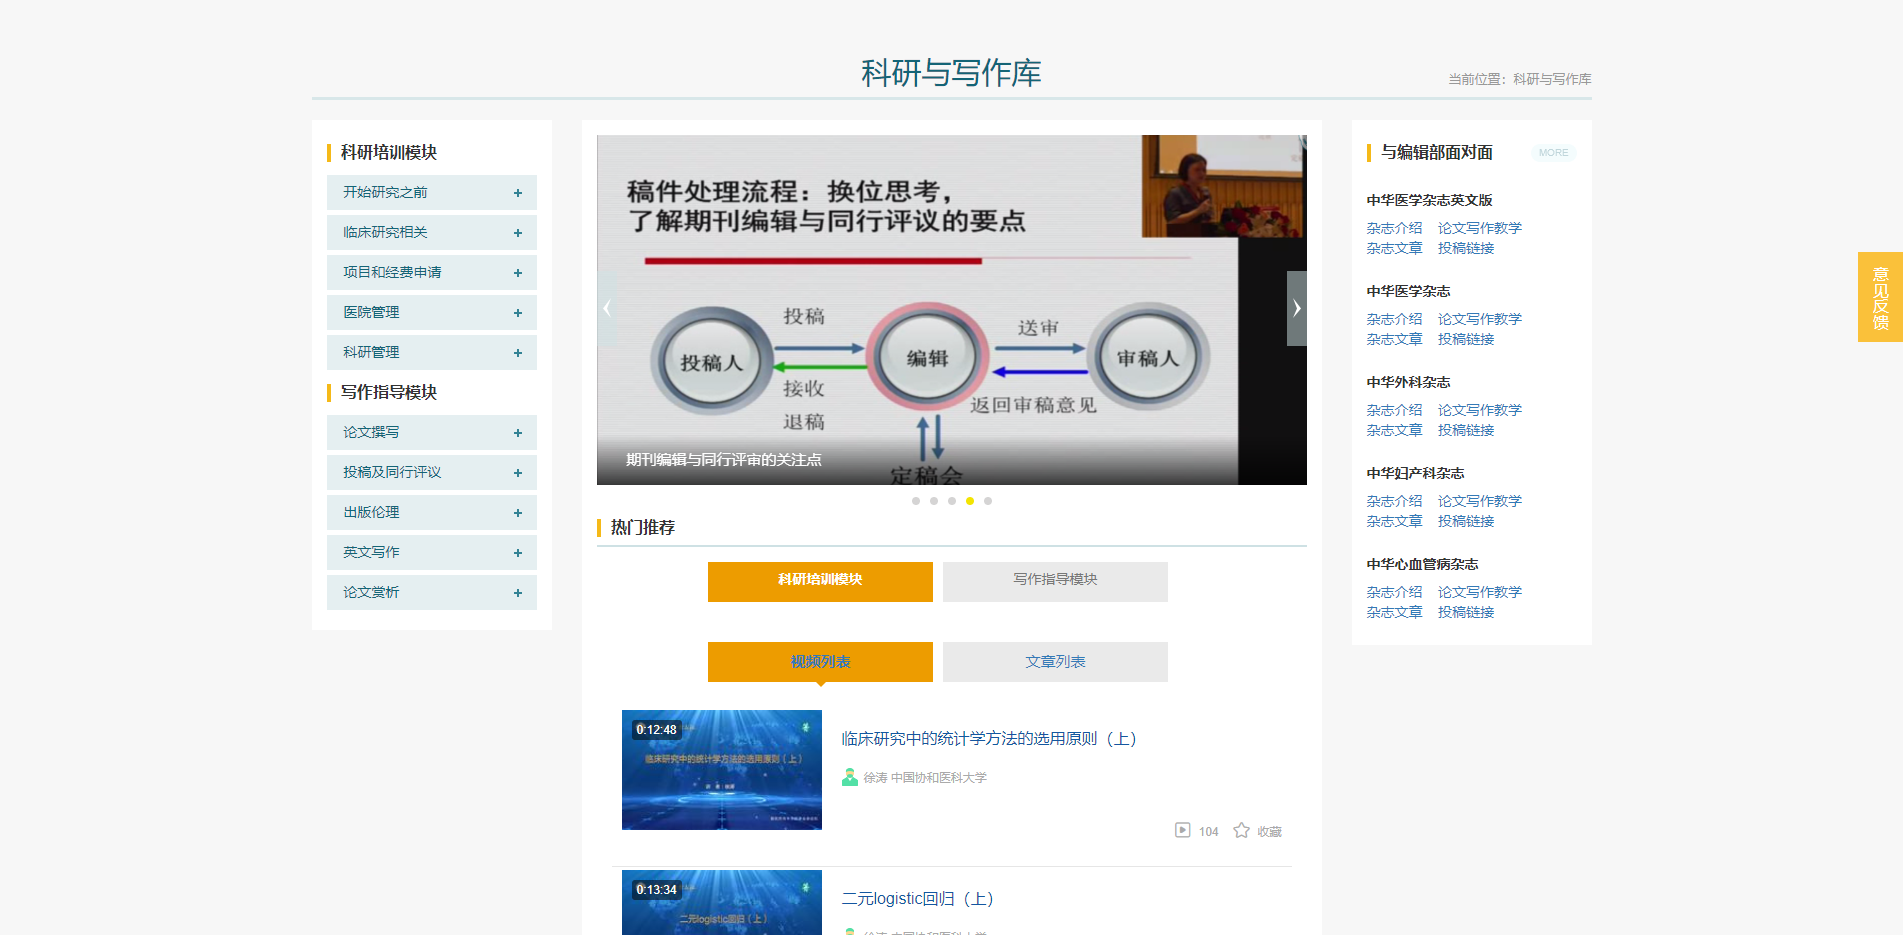Open the 意见反馈 feedback side tab
The image size is (1903, 935).
point(1880,297)
